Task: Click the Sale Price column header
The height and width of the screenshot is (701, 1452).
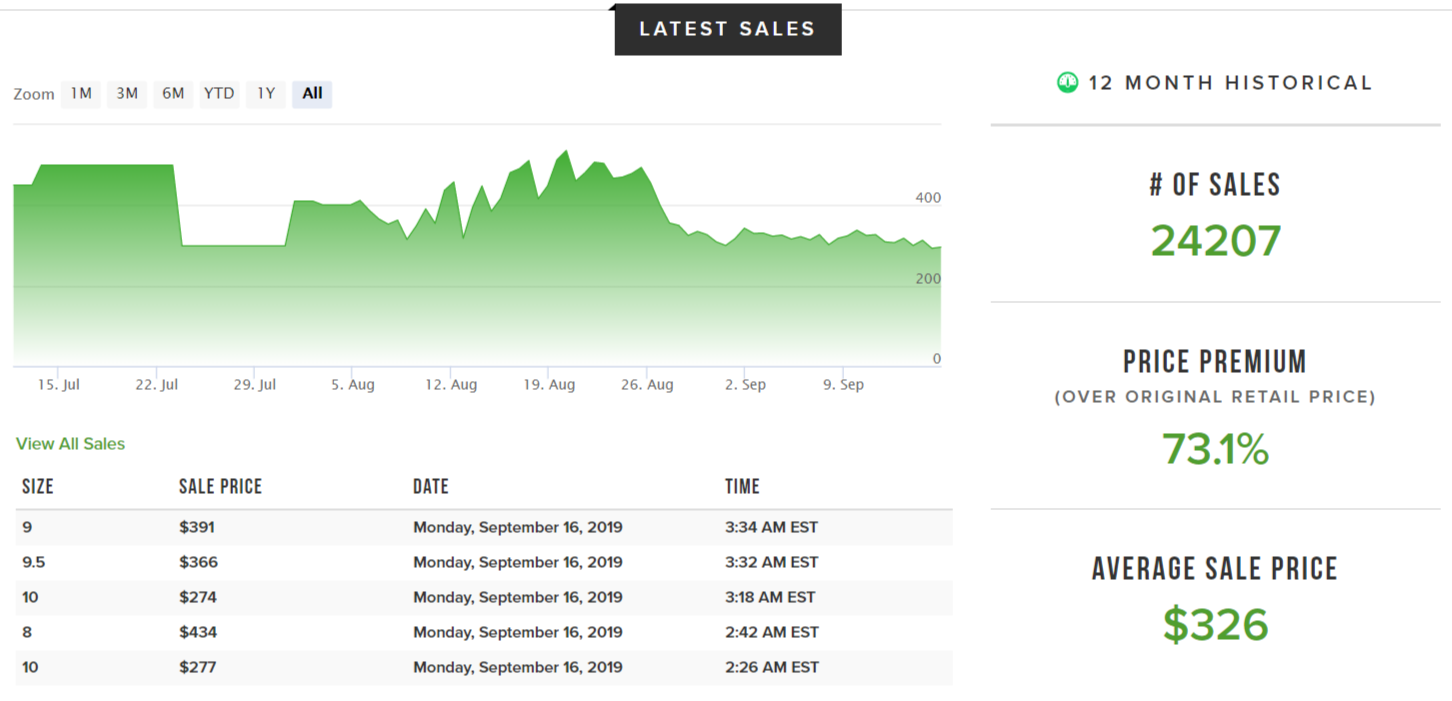Action: click(220, 487)
